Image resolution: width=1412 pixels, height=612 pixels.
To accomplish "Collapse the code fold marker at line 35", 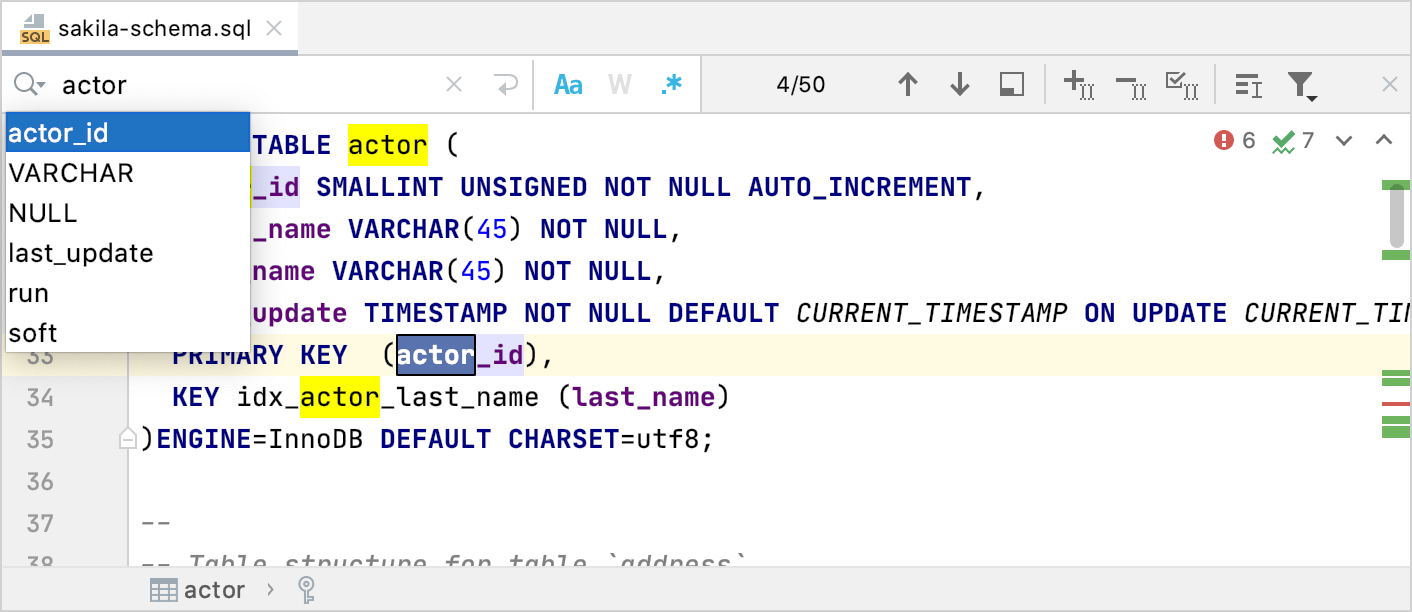I will tap(128, 439).
